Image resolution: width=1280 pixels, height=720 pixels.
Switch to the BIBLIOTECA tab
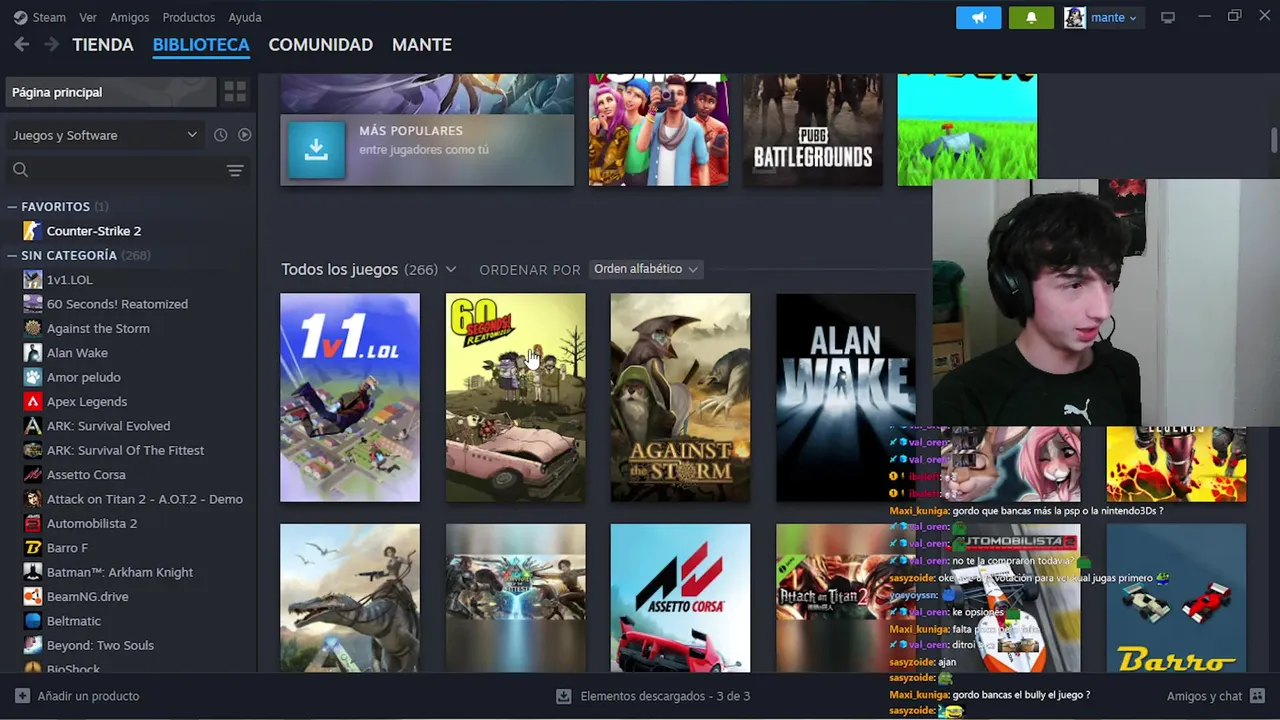[x=201, y=45]
